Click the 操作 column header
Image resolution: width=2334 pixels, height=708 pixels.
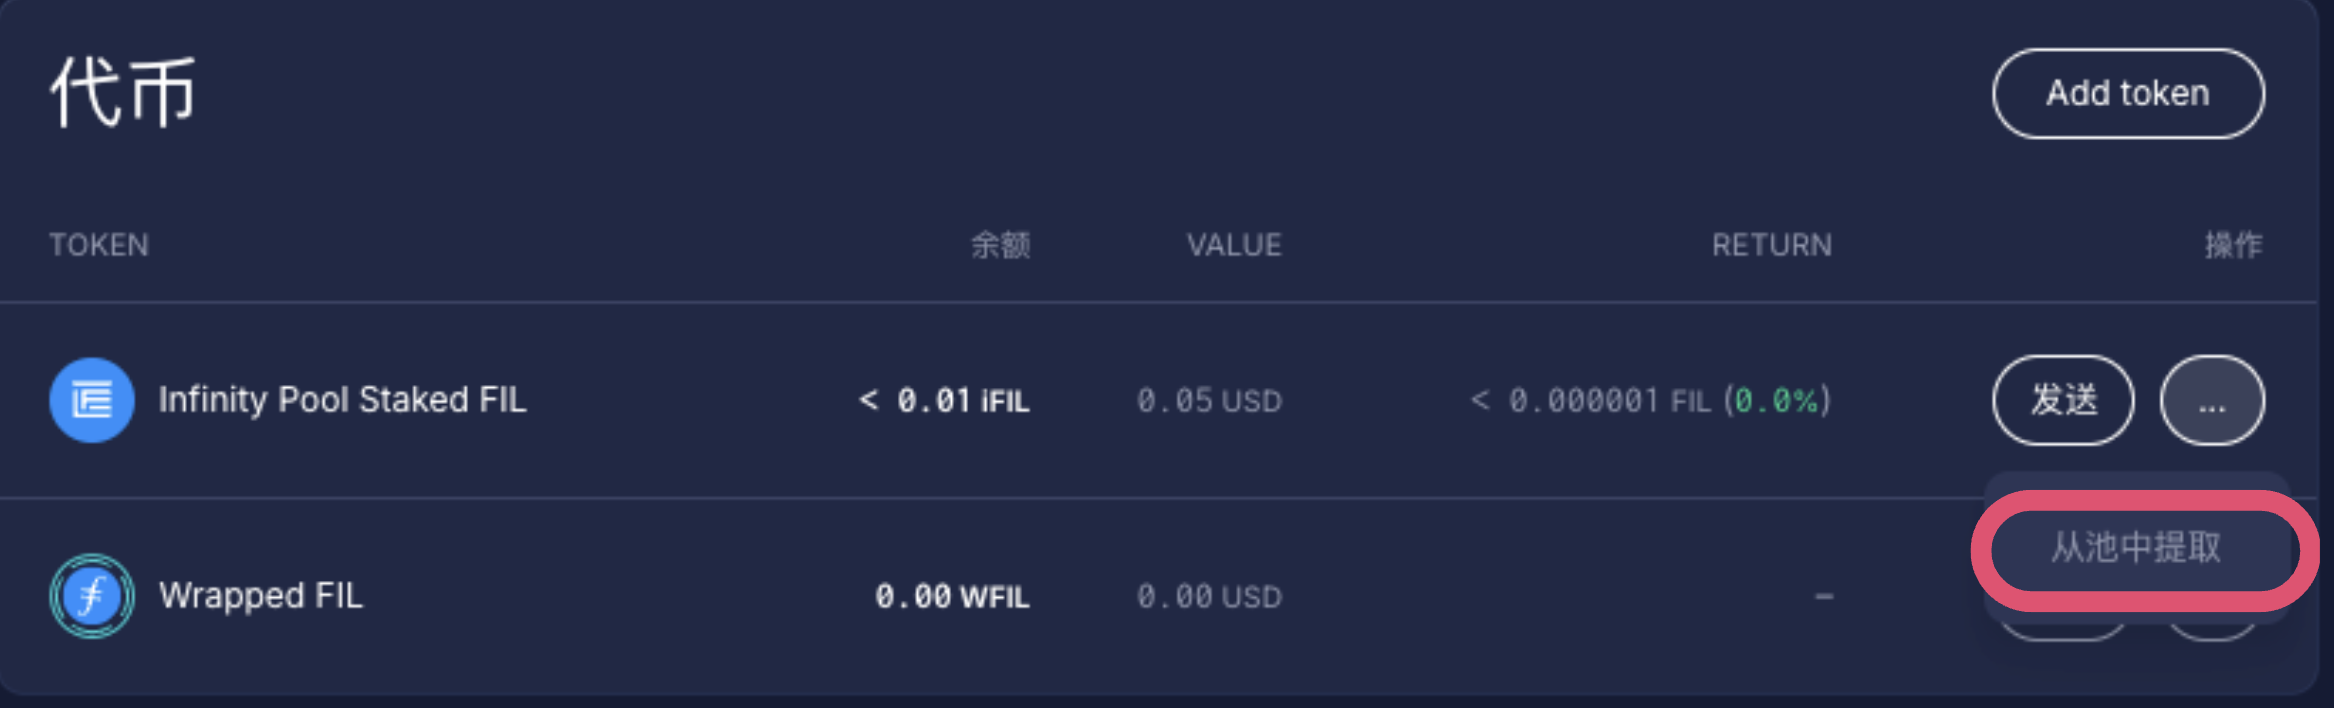tap(2232, 245)
